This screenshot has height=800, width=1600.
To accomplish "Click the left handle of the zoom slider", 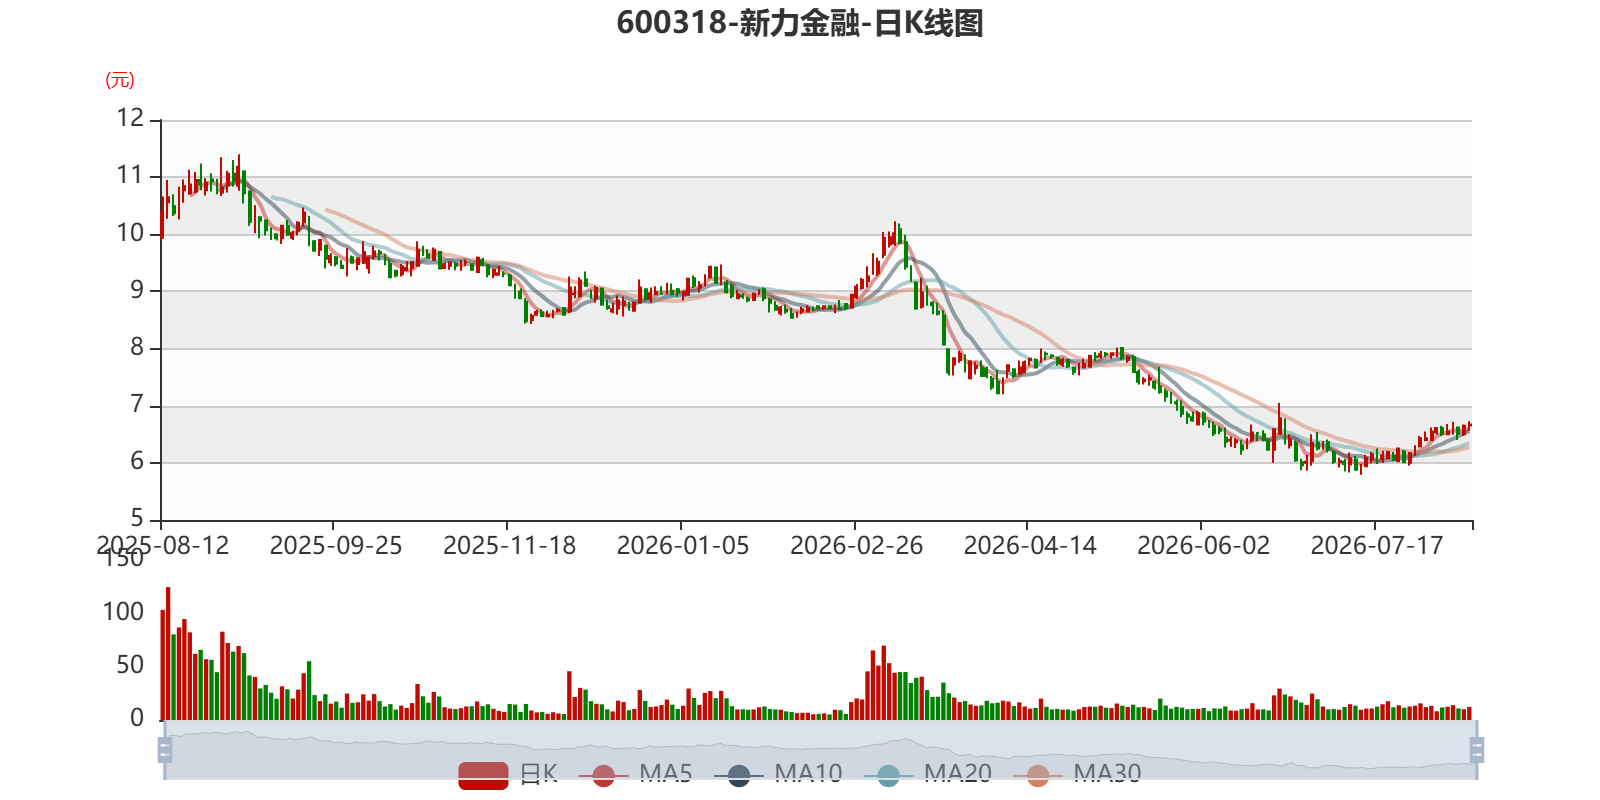I will (x=165, y=750).
